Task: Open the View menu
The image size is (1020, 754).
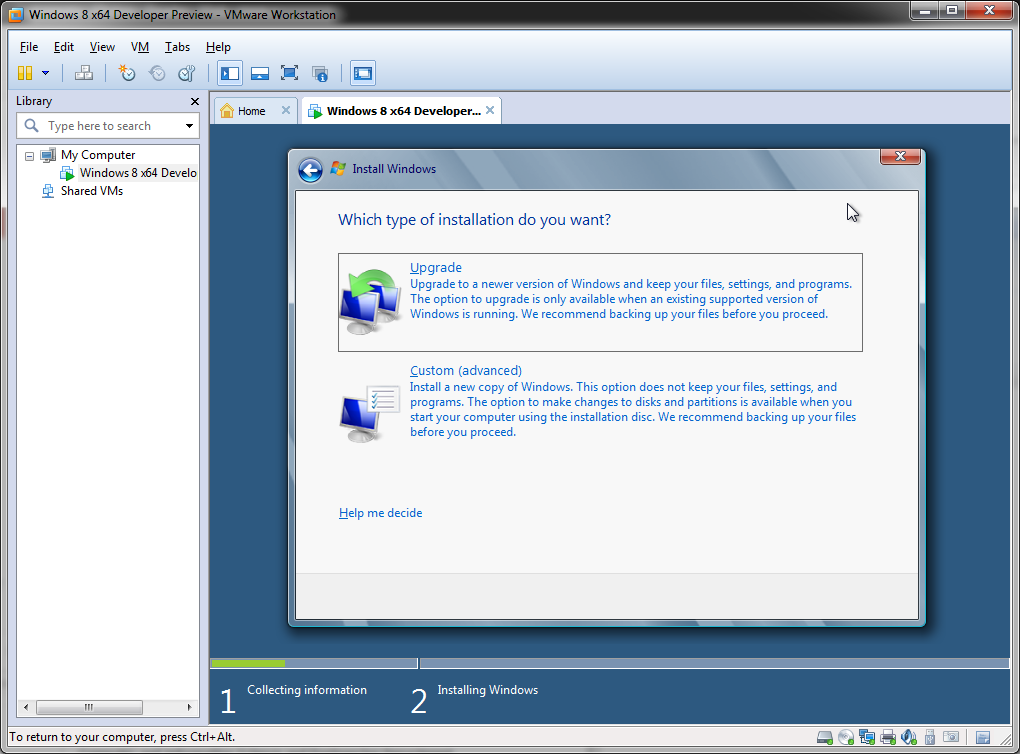Action: (x=102, y=47)
